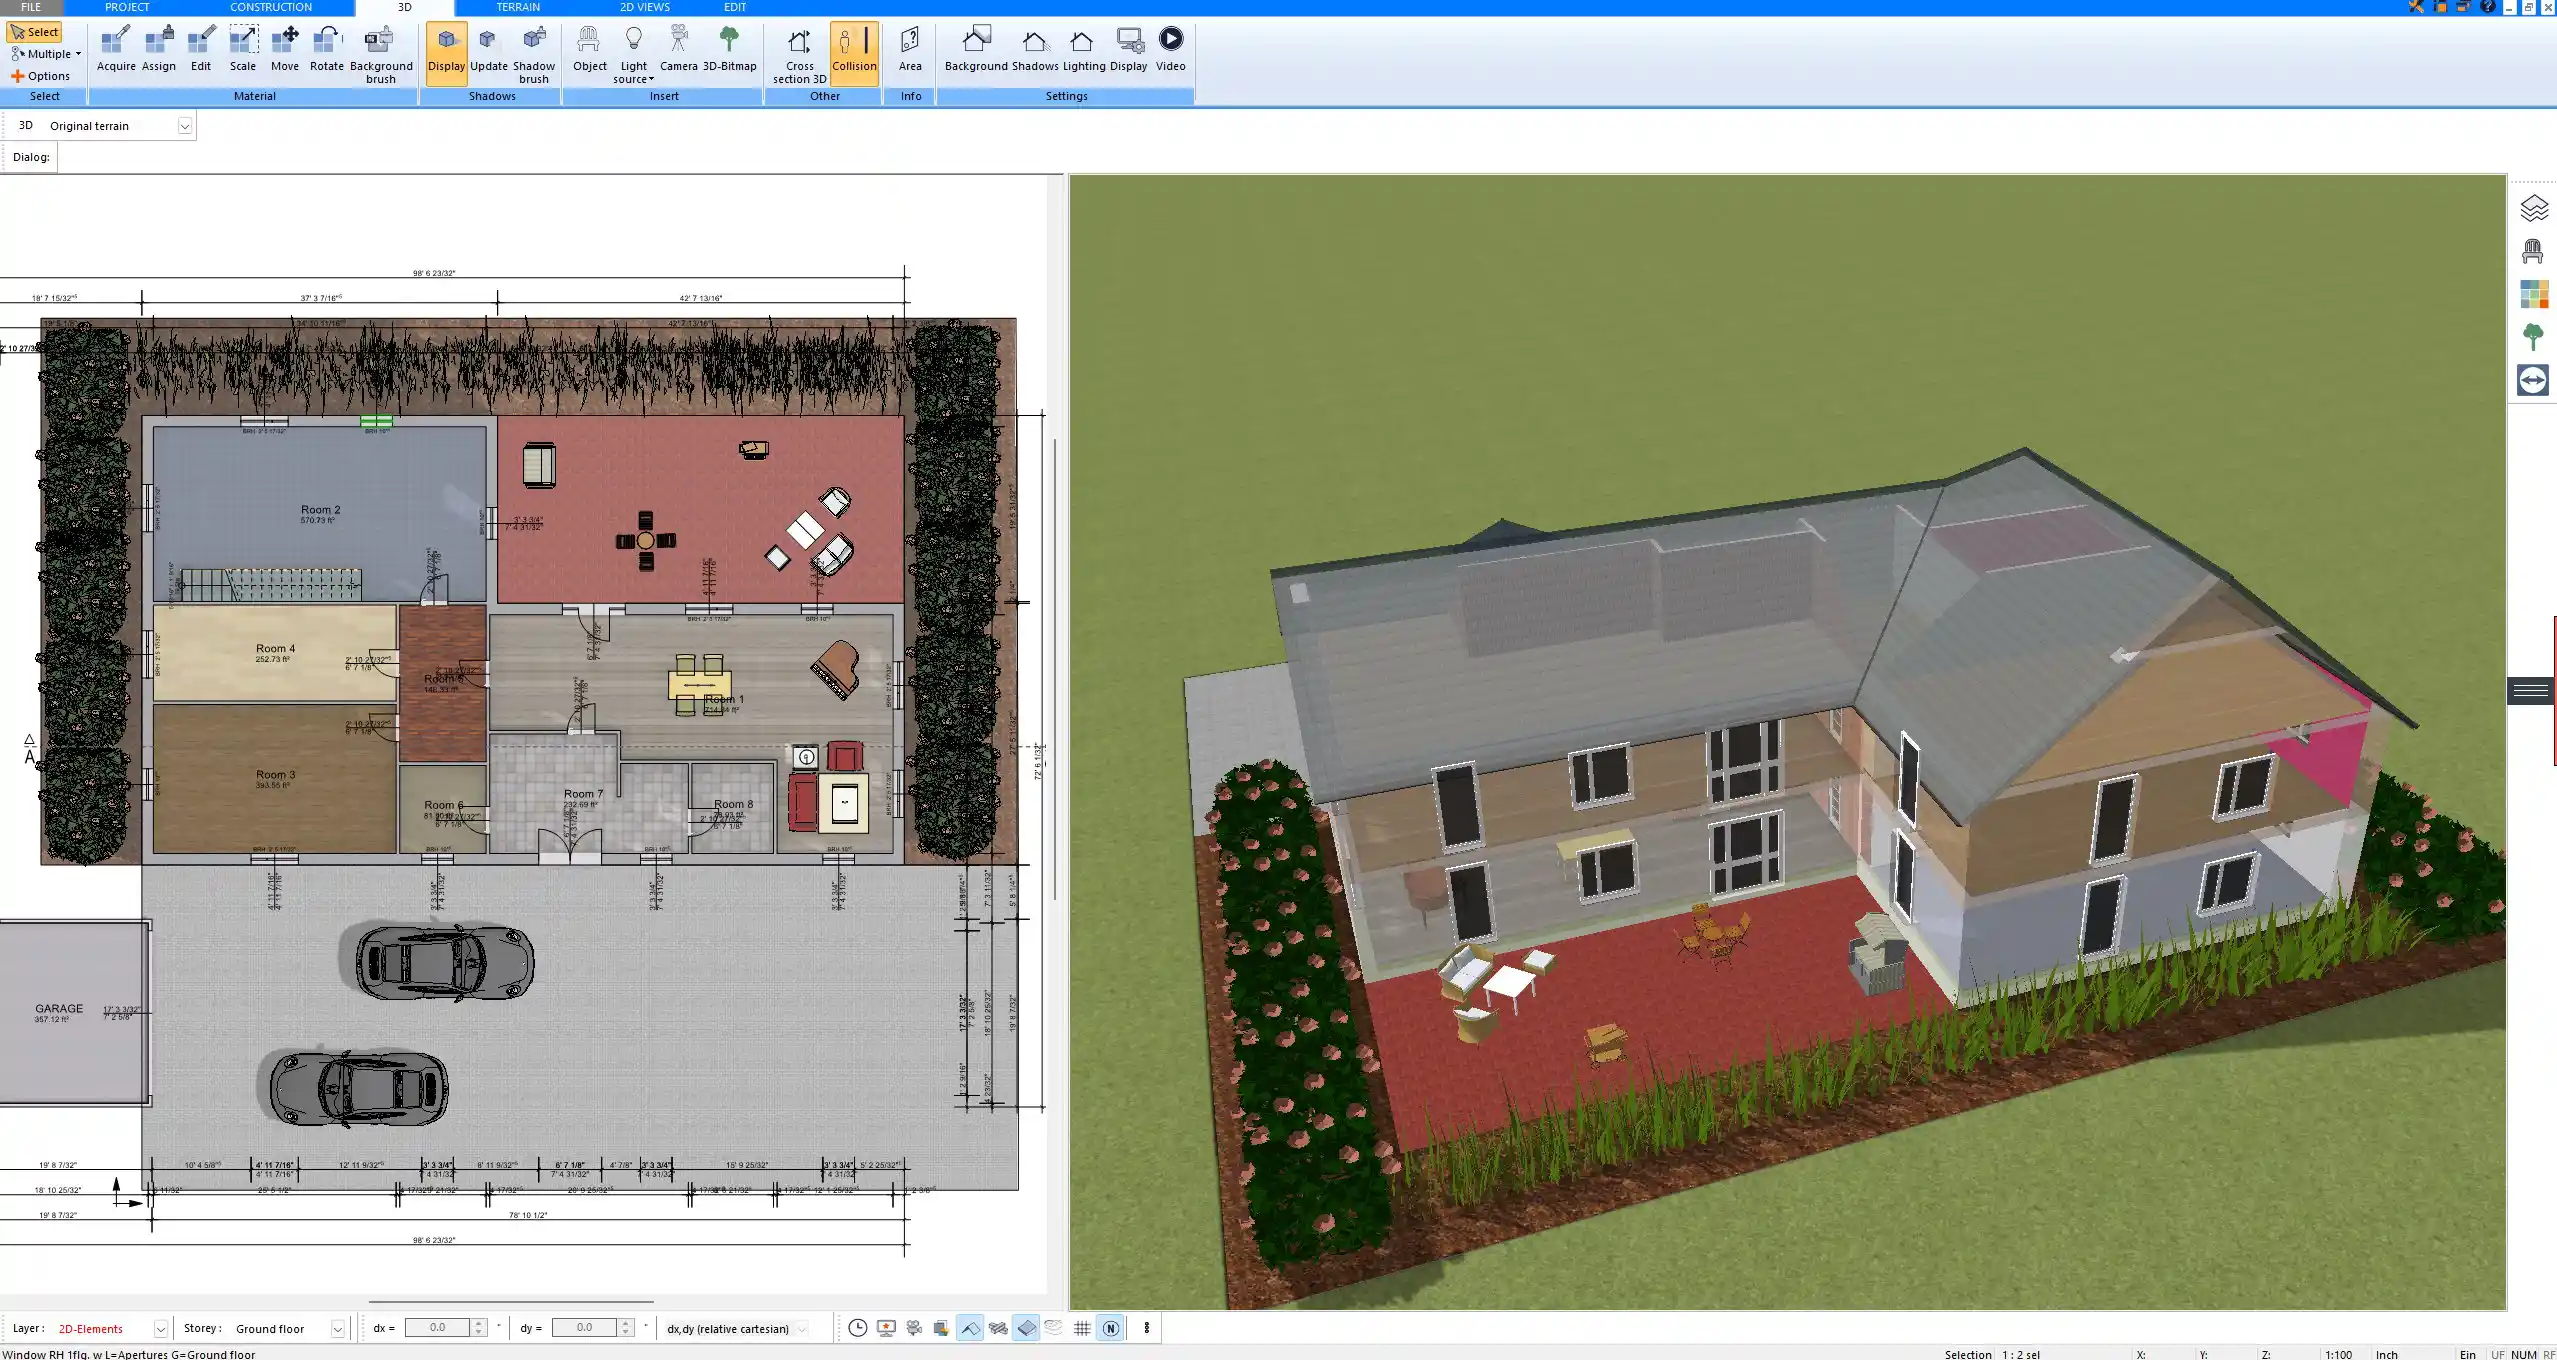The height and width of the screenshot is (1360, 2557).
Task: Click the Select button
Action: coord(35,31)
